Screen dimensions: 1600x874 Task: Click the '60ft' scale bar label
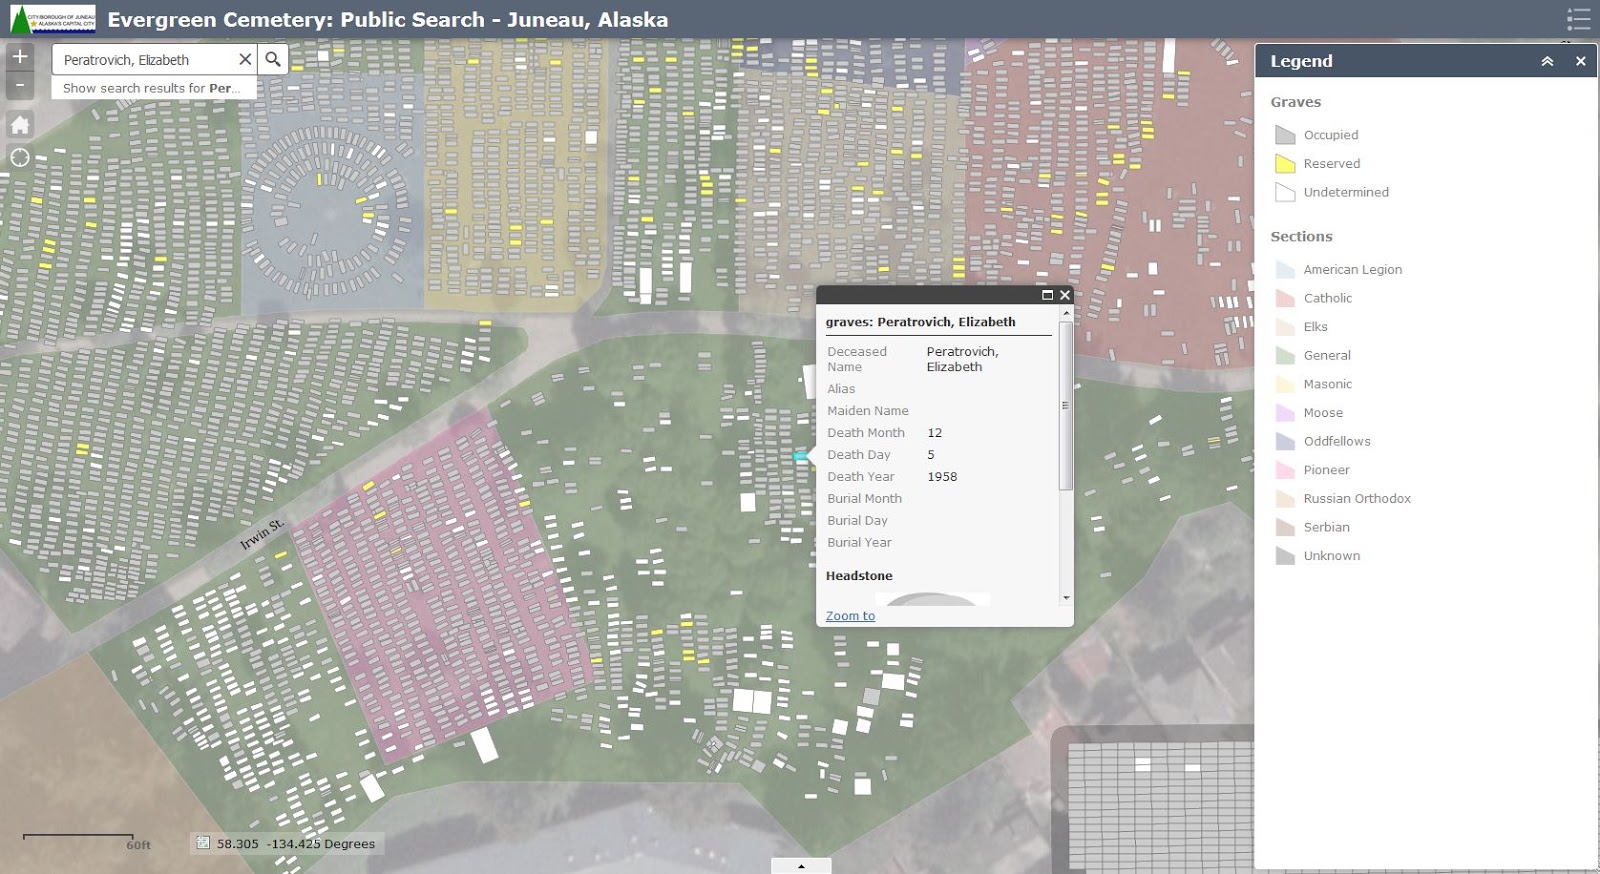(138, 845)
